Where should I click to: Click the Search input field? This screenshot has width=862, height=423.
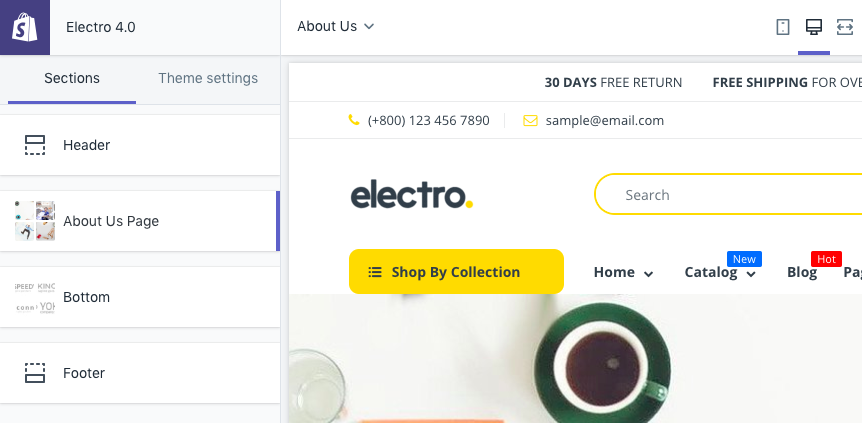pyautogui.click(x=728, y=195)
